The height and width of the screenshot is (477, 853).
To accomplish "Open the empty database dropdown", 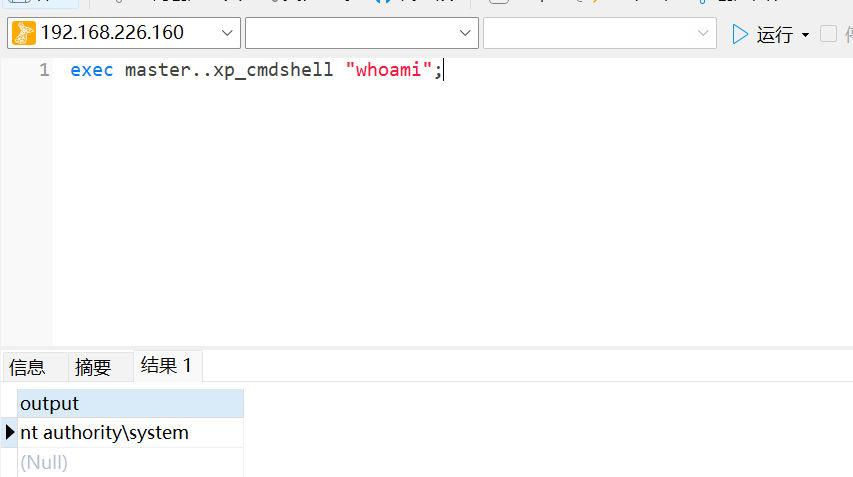I will [465, 33].
